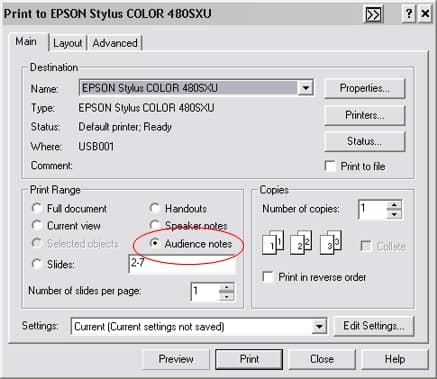
Task: Switch to the Layout tab
Action: click(x=68, y=43)
